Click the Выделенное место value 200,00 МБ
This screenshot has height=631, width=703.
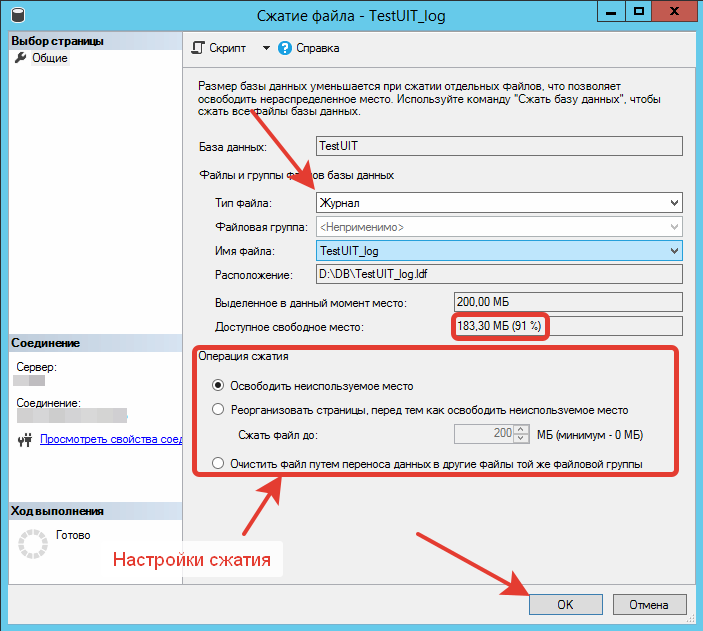click(568, 302)
